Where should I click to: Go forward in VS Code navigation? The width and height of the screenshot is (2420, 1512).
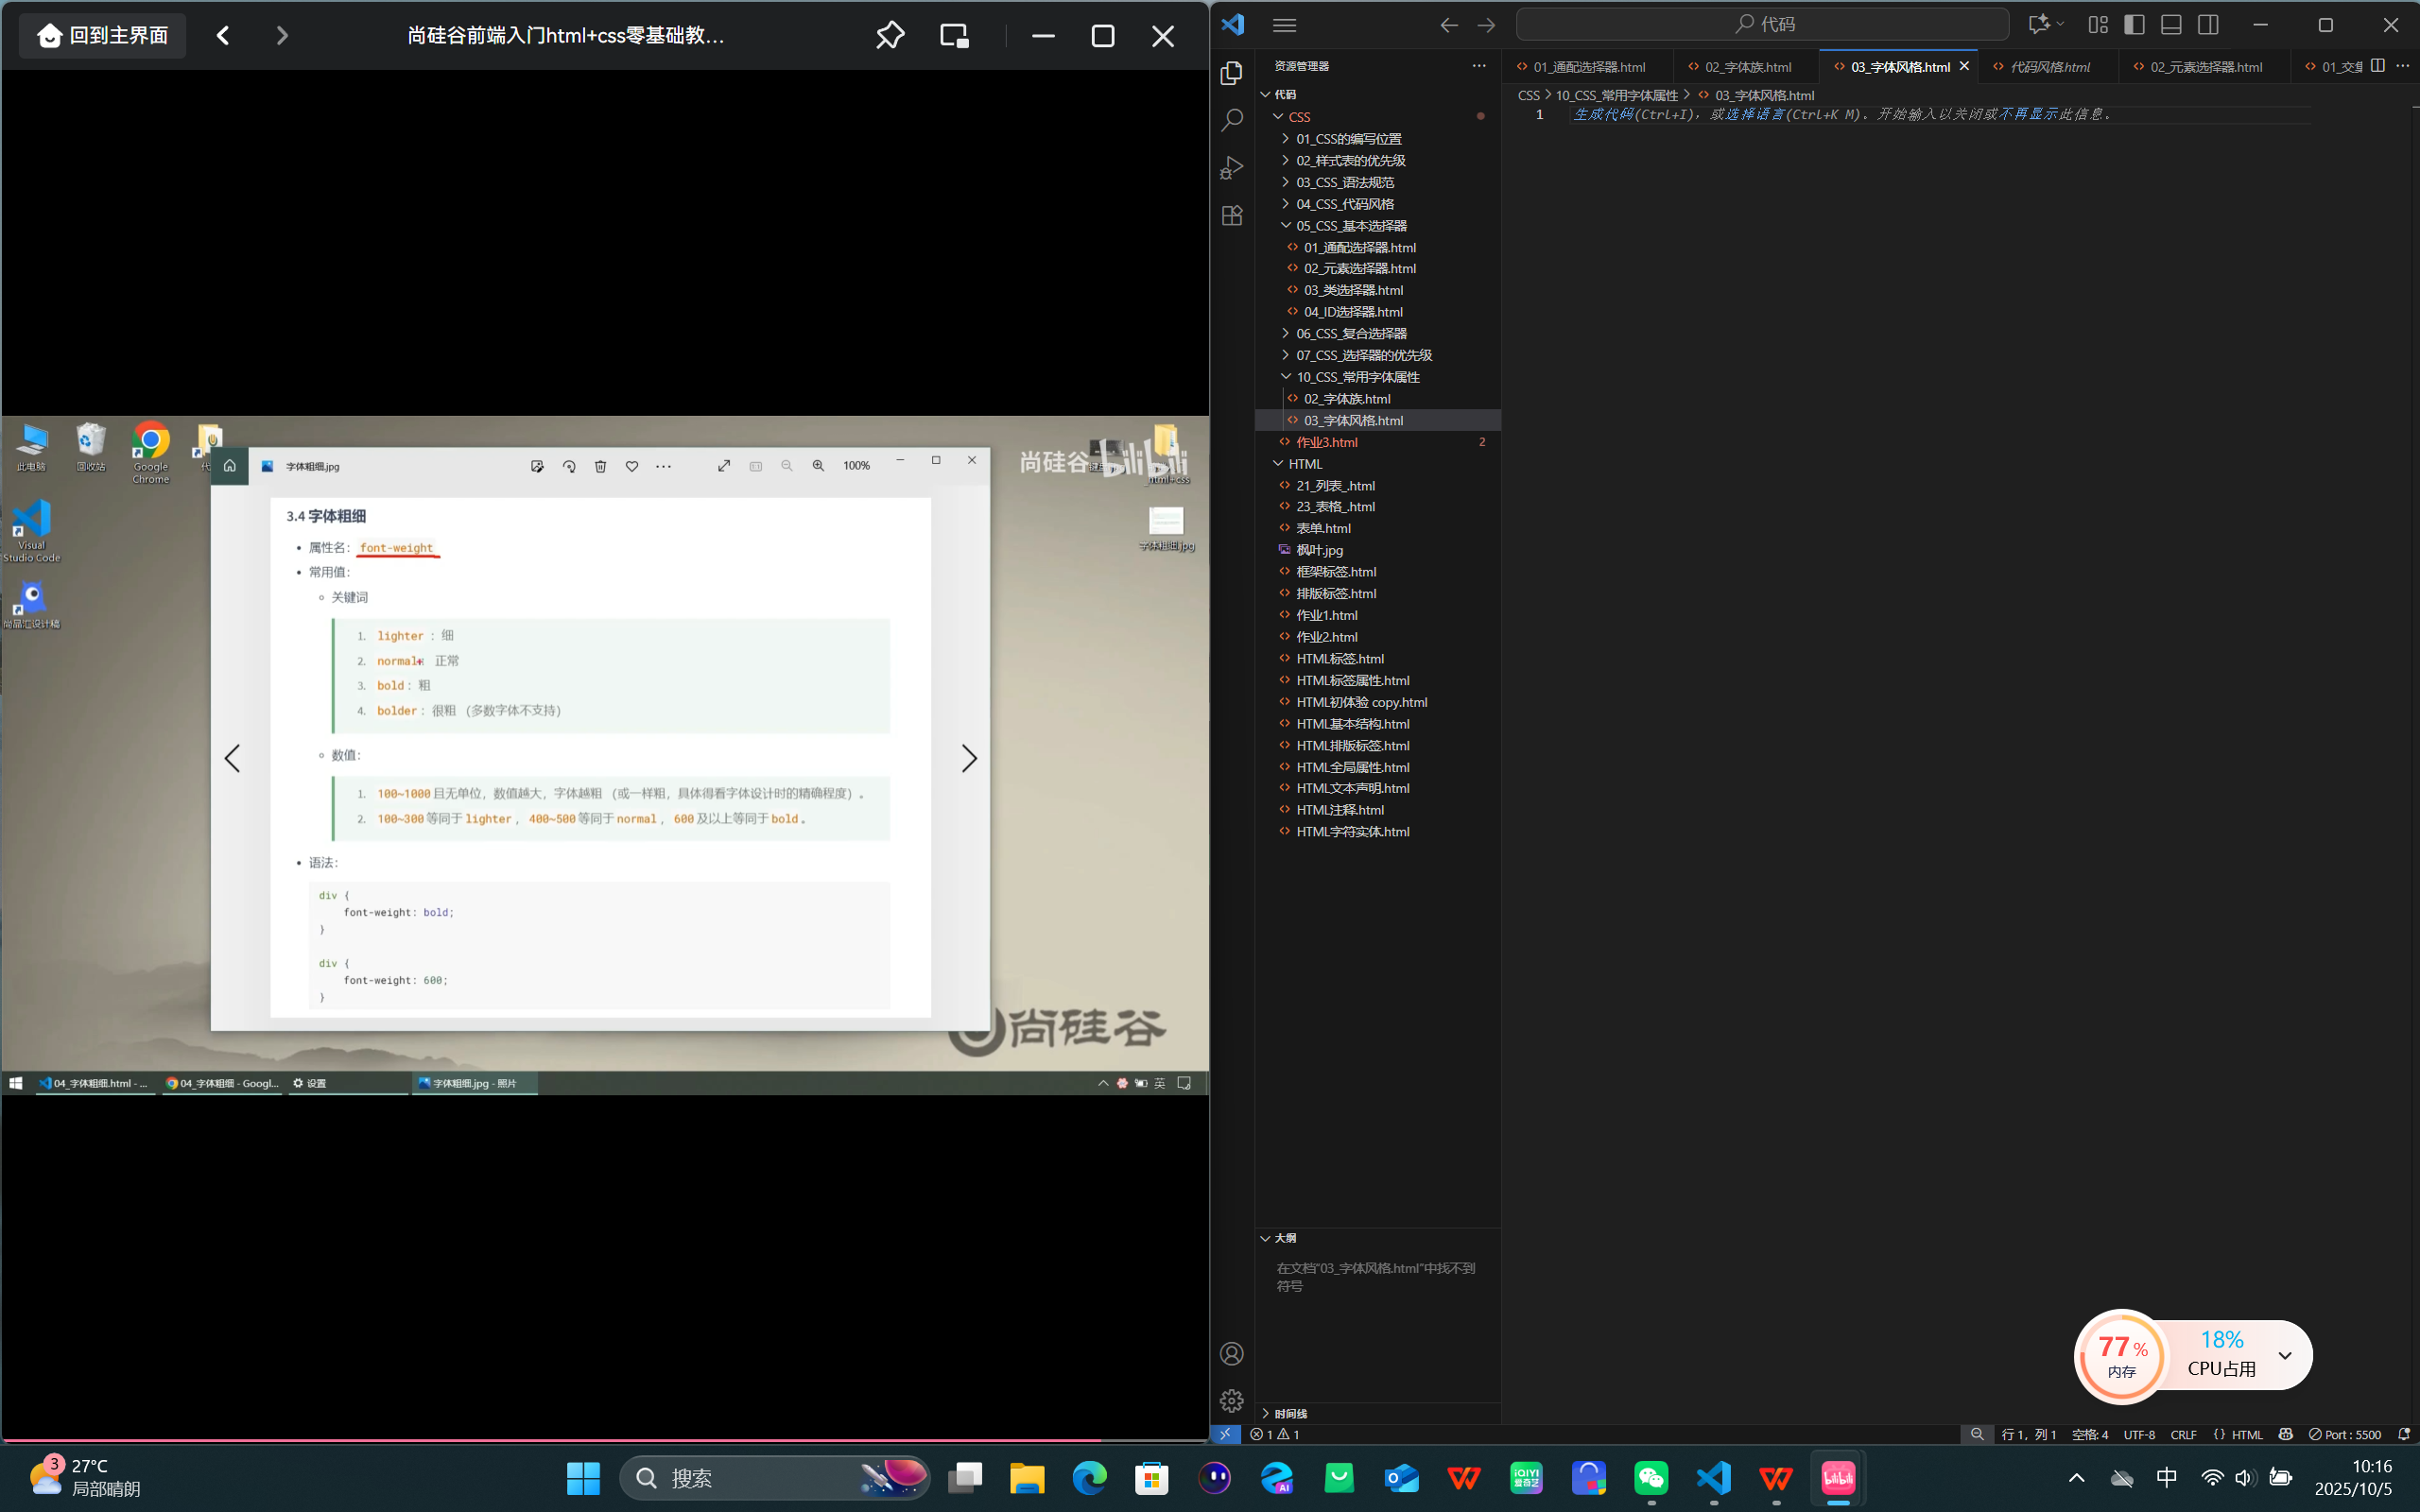[x=1487, y=25]
